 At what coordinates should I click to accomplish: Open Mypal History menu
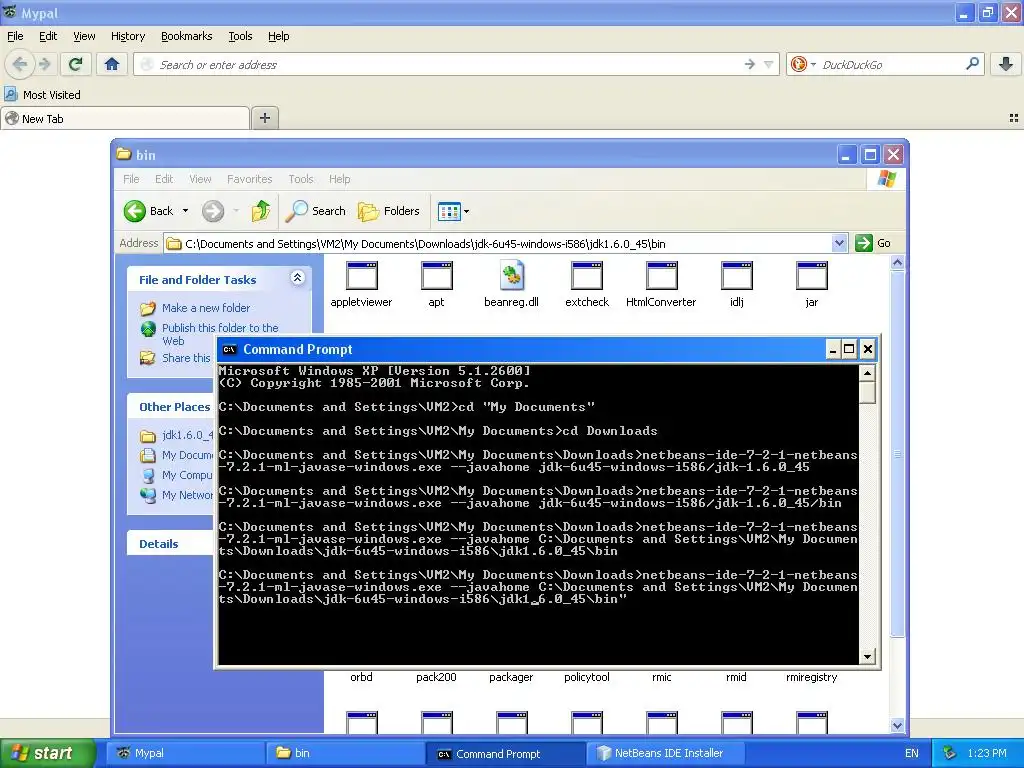click(128, 36)
